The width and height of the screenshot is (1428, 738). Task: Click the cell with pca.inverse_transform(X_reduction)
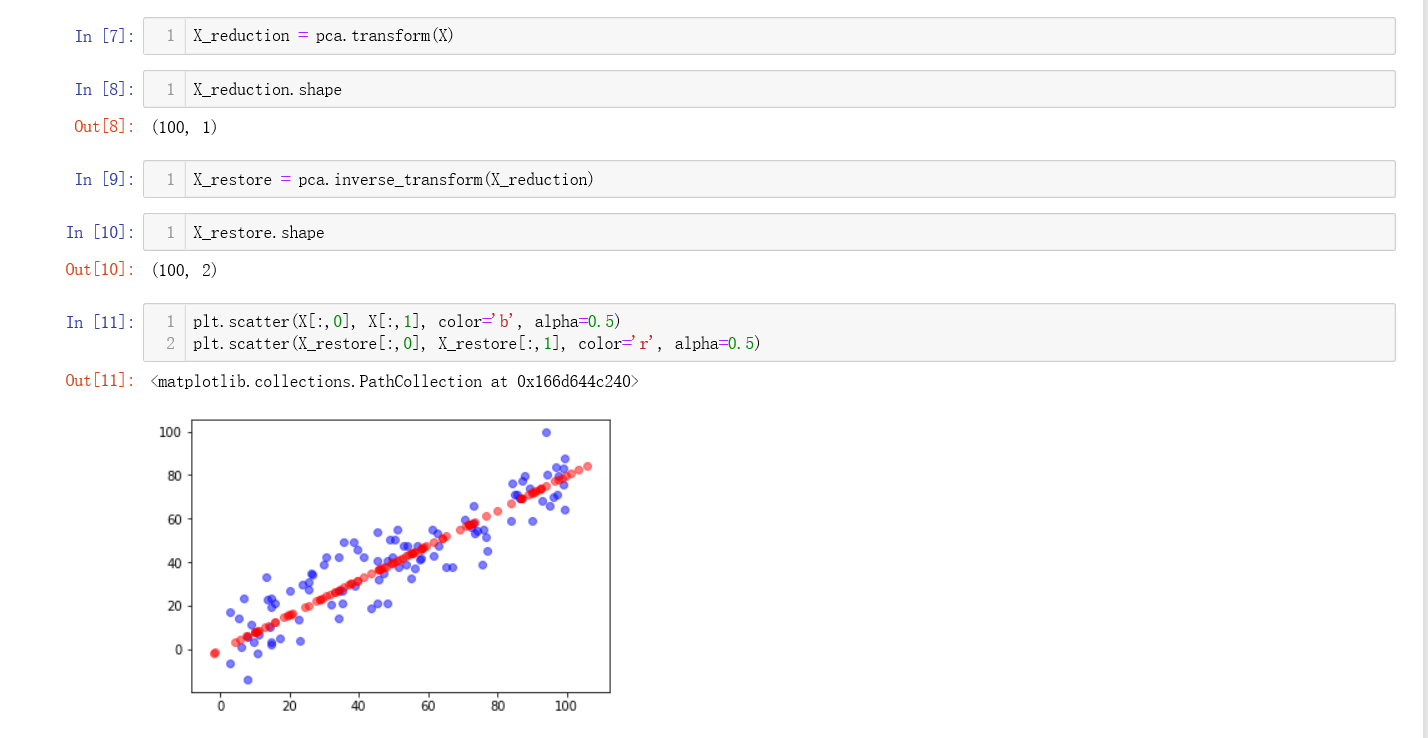pos(768,179)
